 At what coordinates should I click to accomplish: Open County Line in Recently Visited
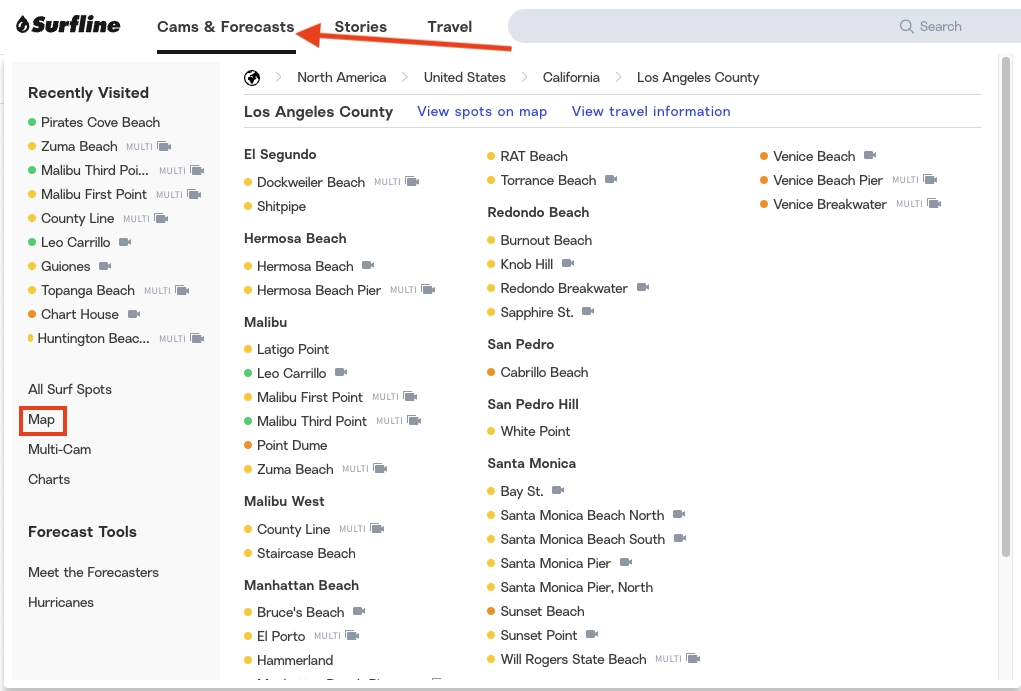[77, 218]
